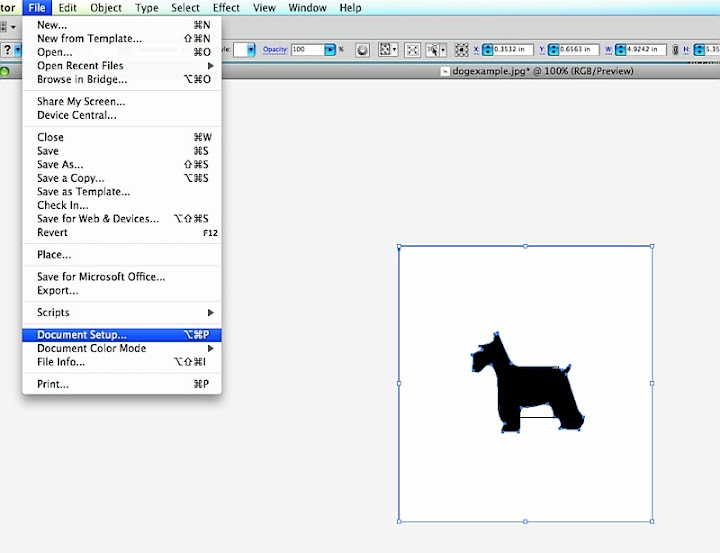Expand the Style swatch dropdown
Image resolution: width=720 pixels, height=553 pixels.
coord(251,49)
